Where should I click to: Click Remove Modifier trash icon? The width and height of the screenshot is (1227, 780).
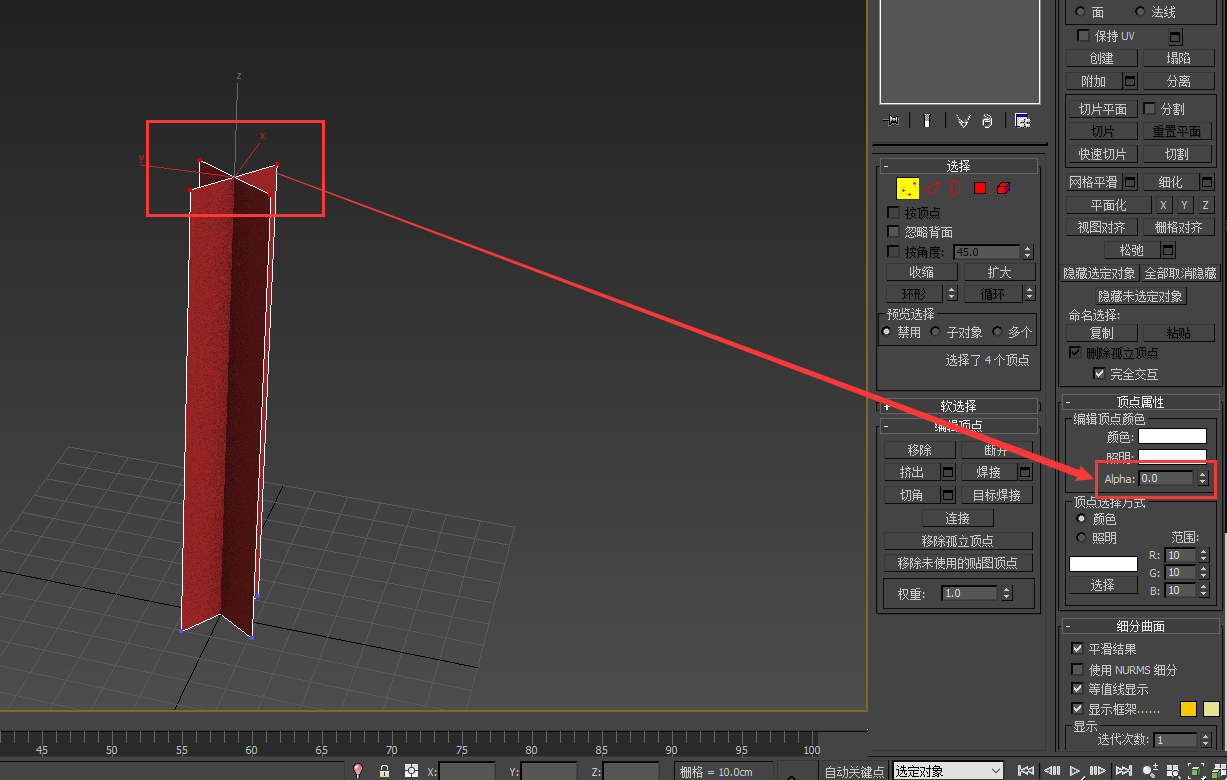pos(987,120)
